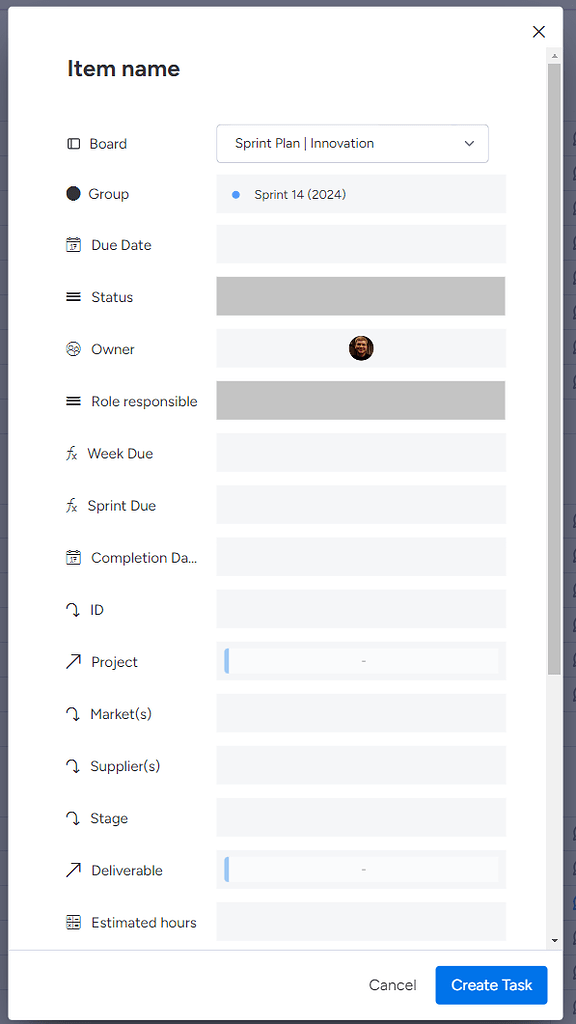This screenshot has height=1024, width=576.
Task: Click the Board column icon
Action: click(x=73, y=143)
